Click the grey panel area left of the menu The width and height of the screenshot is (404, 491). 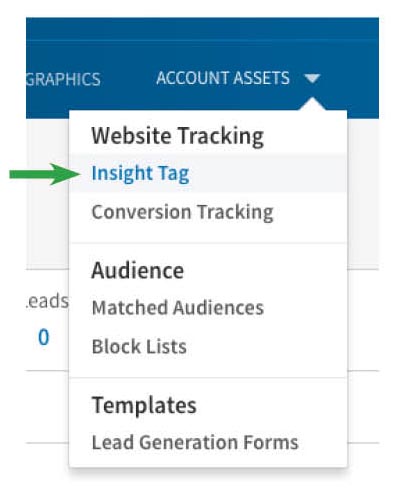(47, 193)
